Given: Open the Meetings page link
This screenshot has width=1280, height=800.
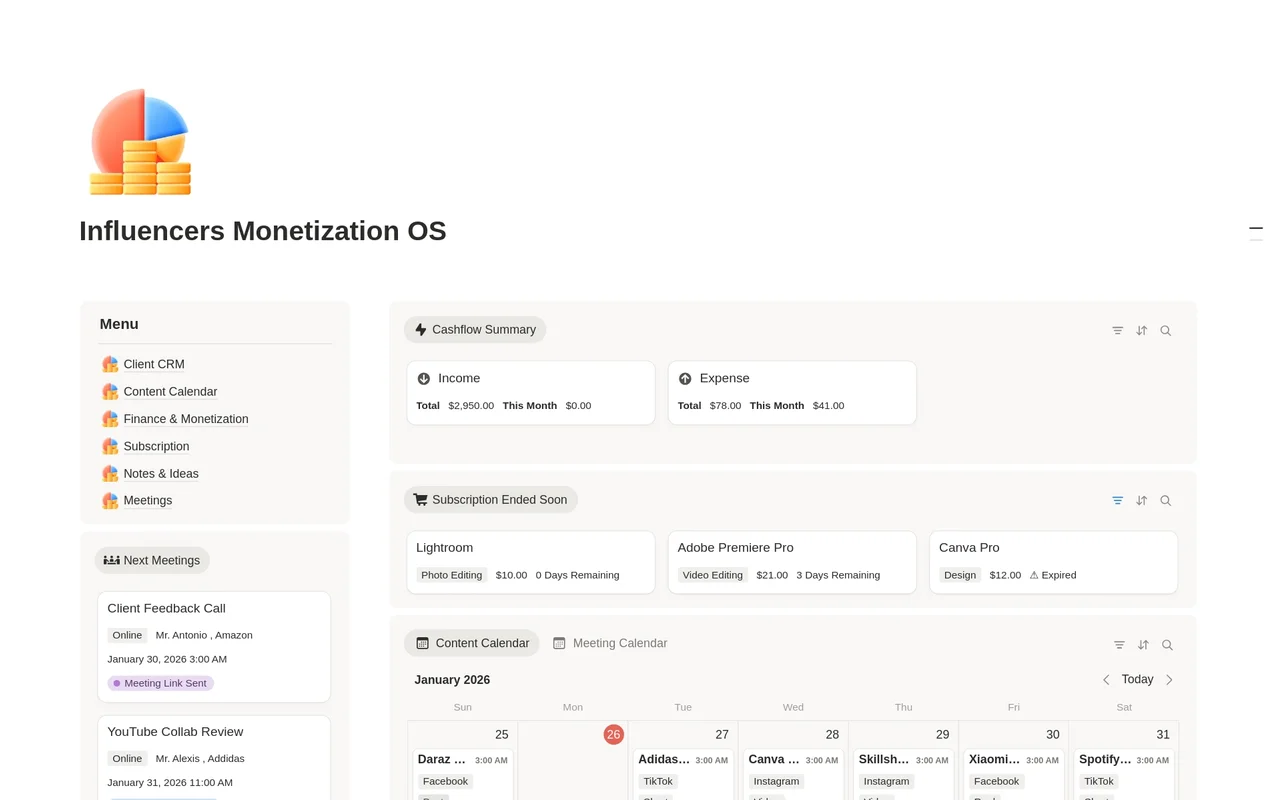Looking at the screenshot, I should tap(148, 500).
